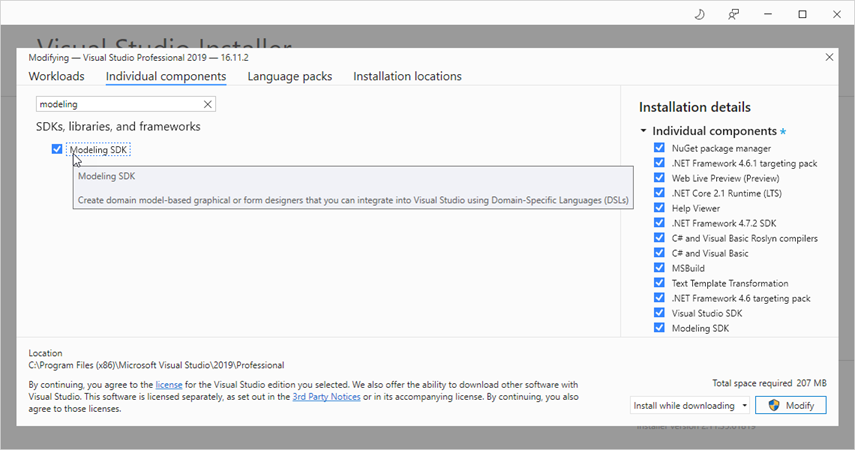Open the Language packs tab

(x=290, y=76)
